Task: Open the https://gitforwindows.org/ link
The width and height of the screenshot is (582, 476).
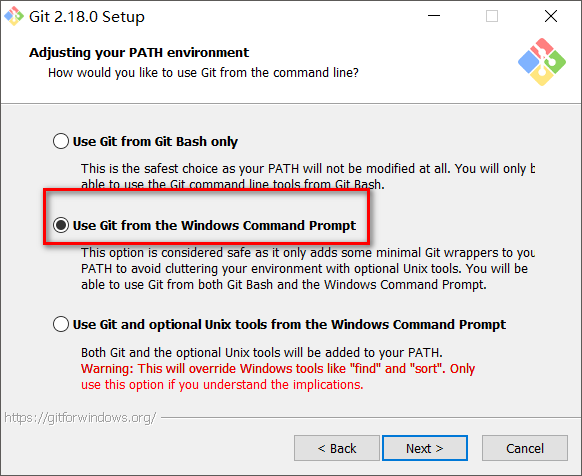Action: point(80,418)
